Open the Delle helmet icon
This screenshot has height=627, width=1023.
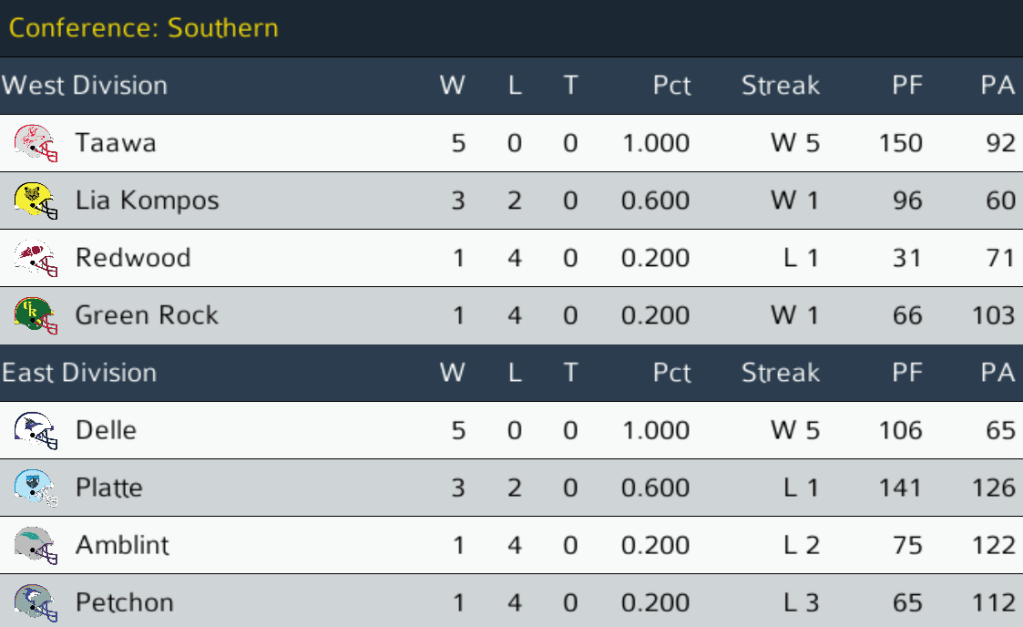tap(35, 431)
